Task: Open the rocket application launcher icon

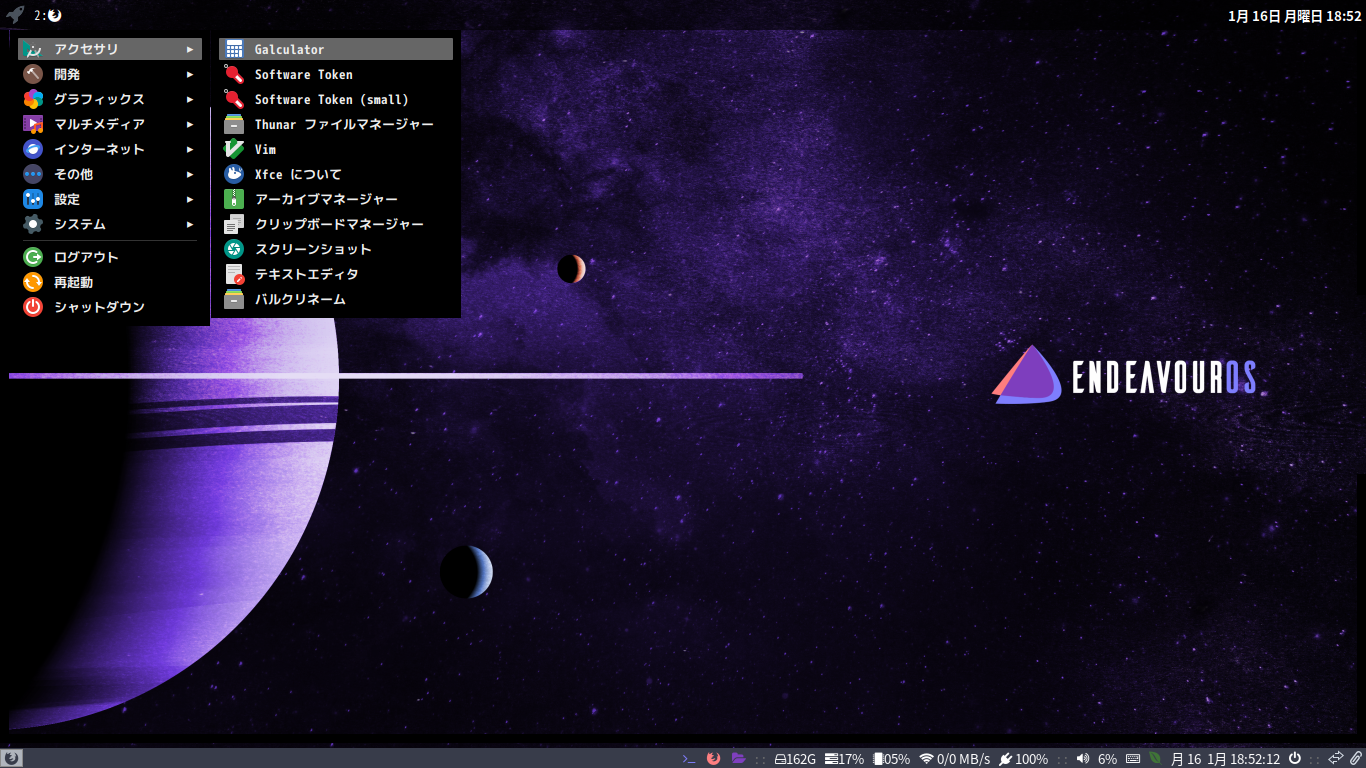Action: pyautogui.click(x=14, y=15)
